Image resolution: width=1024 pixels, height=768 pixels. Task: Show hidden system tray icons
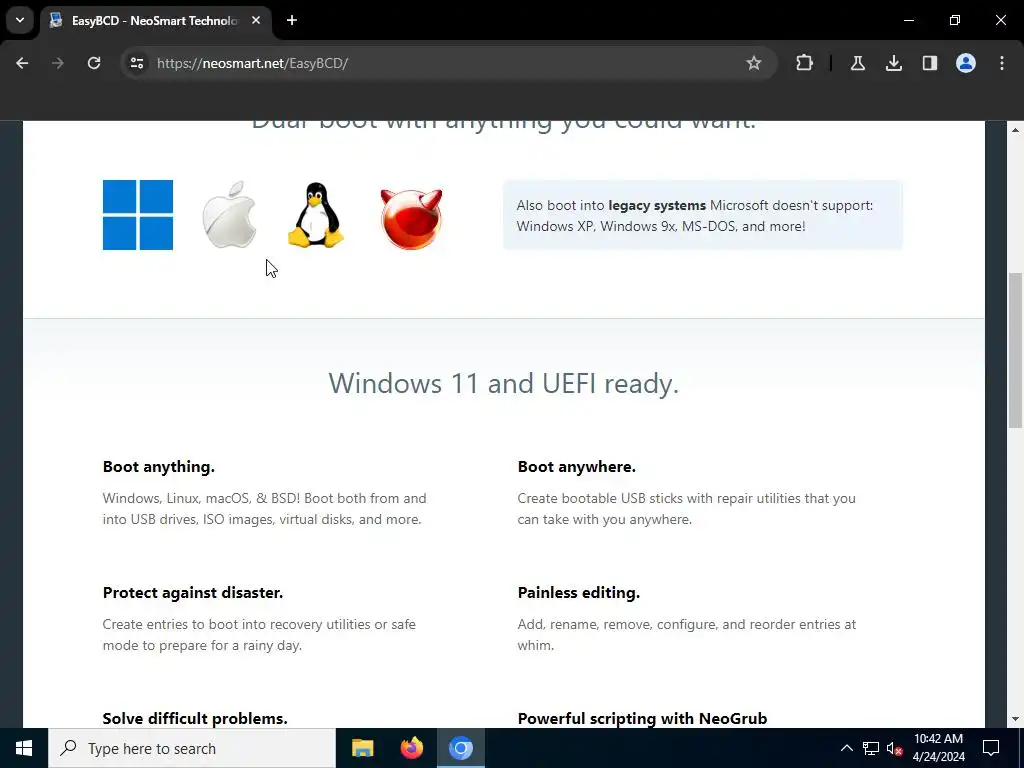pyautogui.click(x=846, y=748)
